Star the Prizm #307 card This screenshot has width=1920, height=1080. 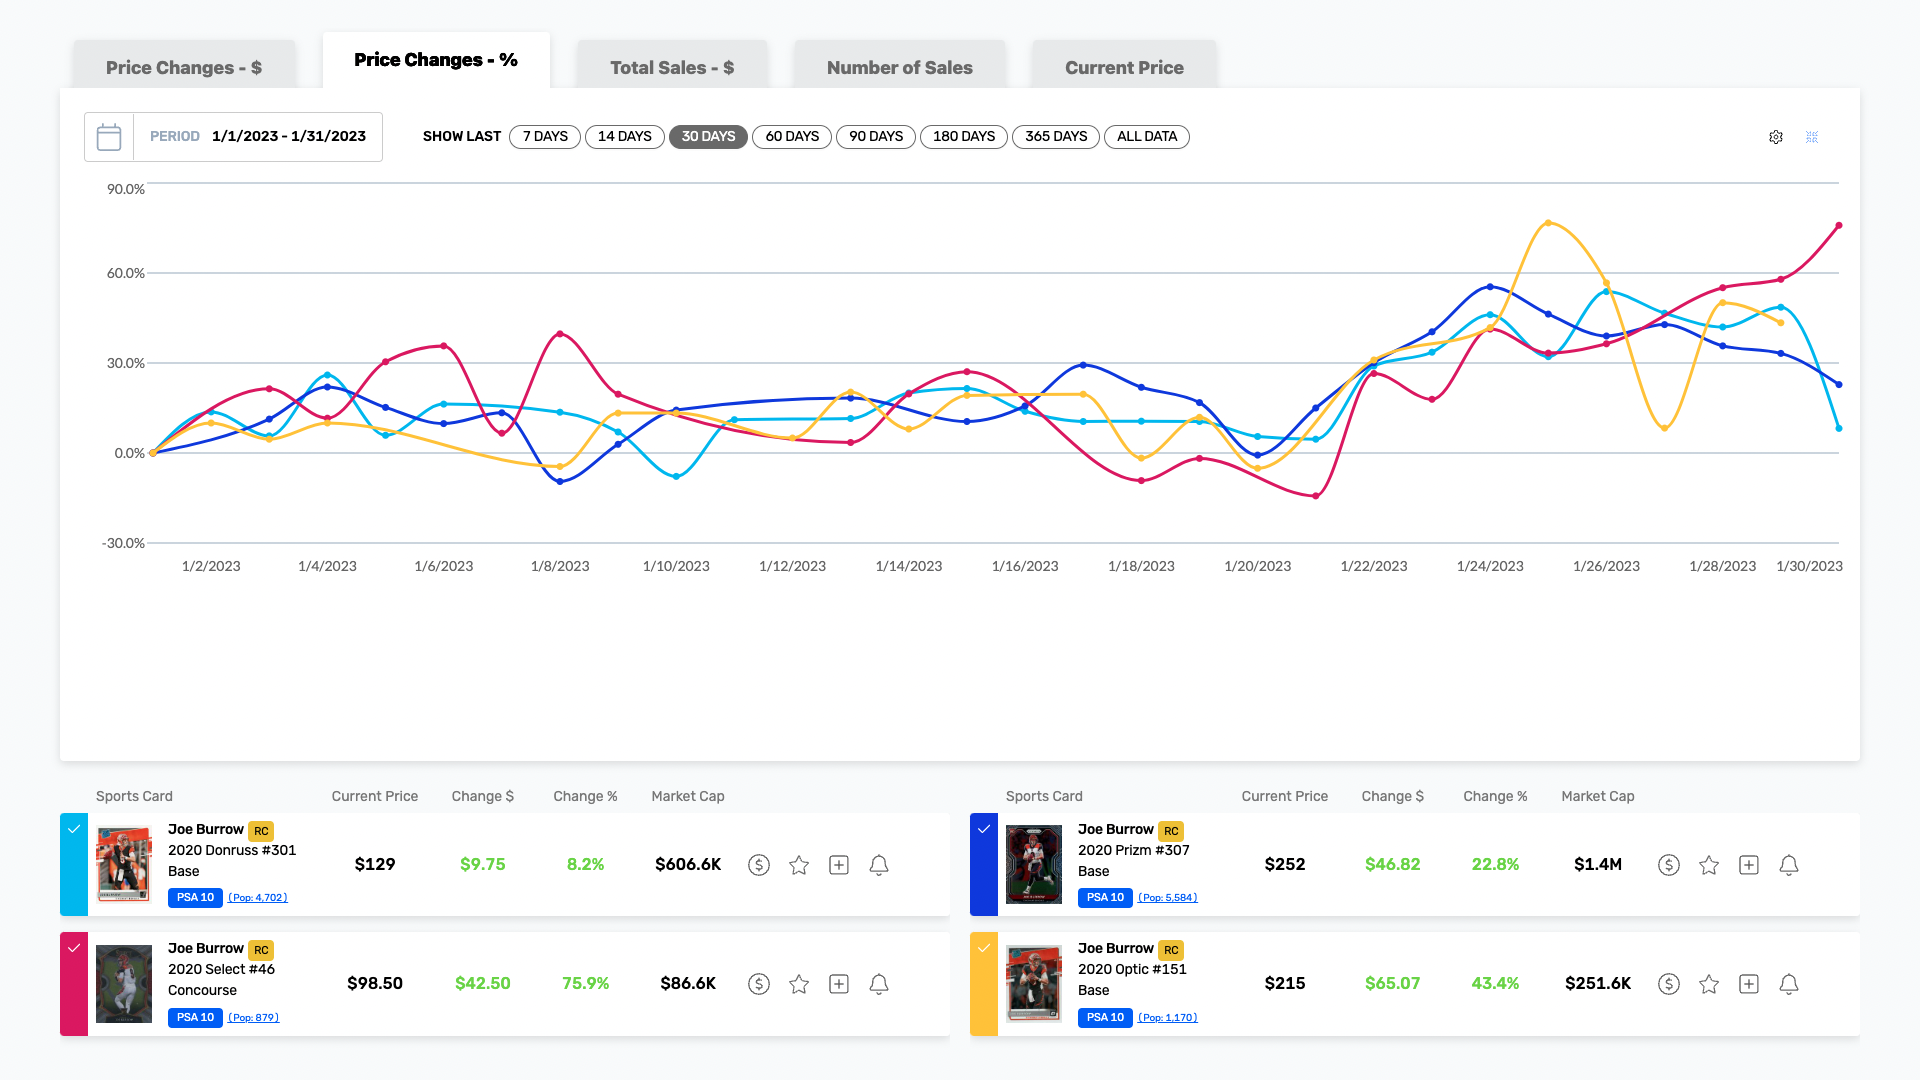tap(1709, 865)
